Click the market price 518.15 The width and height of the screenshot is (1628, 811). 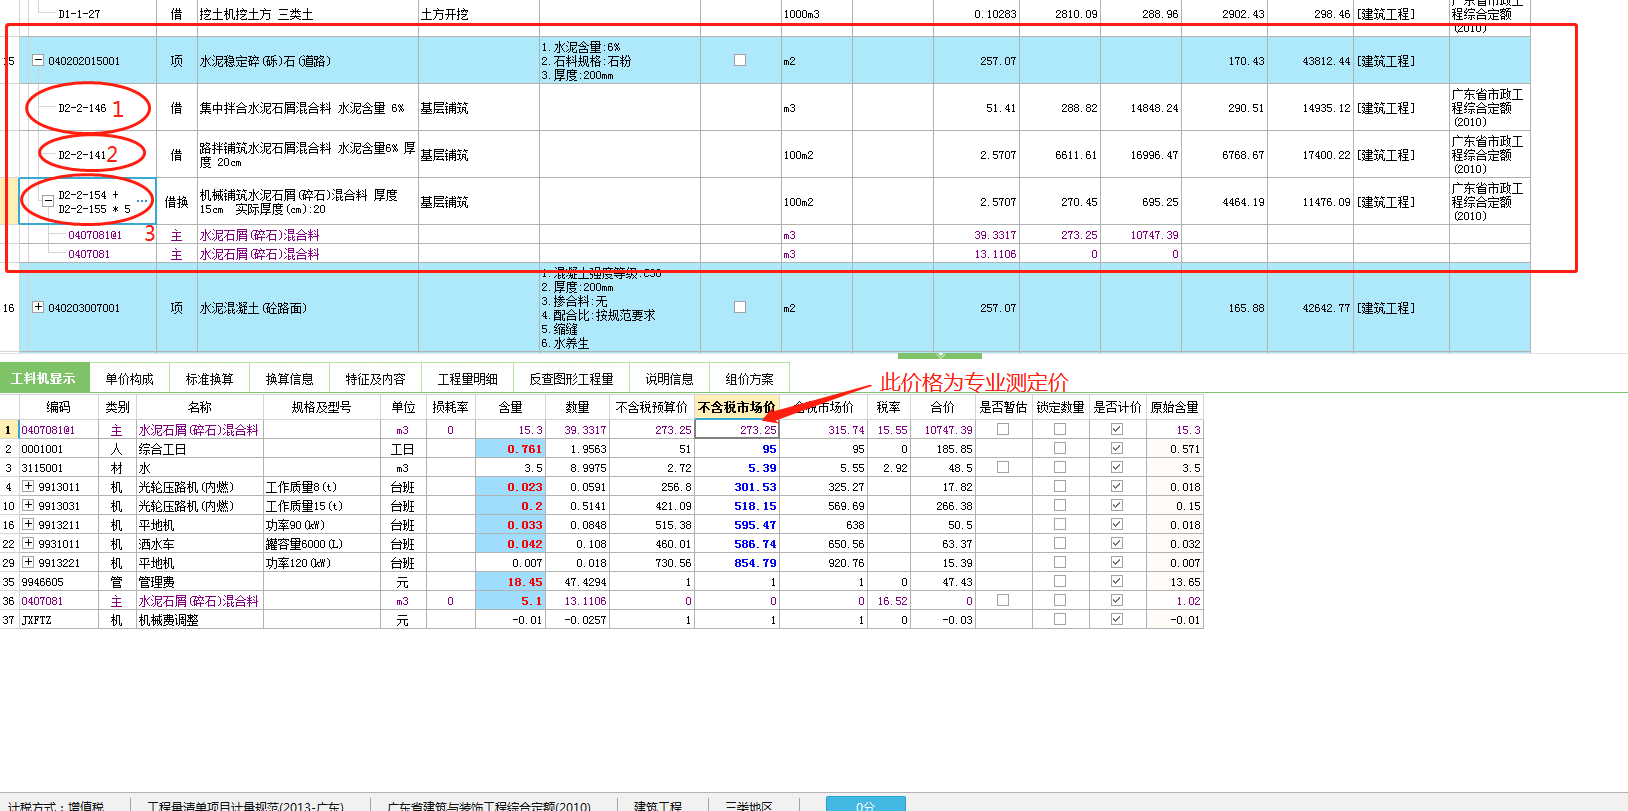pyautogui.click(x=755, y=506)
